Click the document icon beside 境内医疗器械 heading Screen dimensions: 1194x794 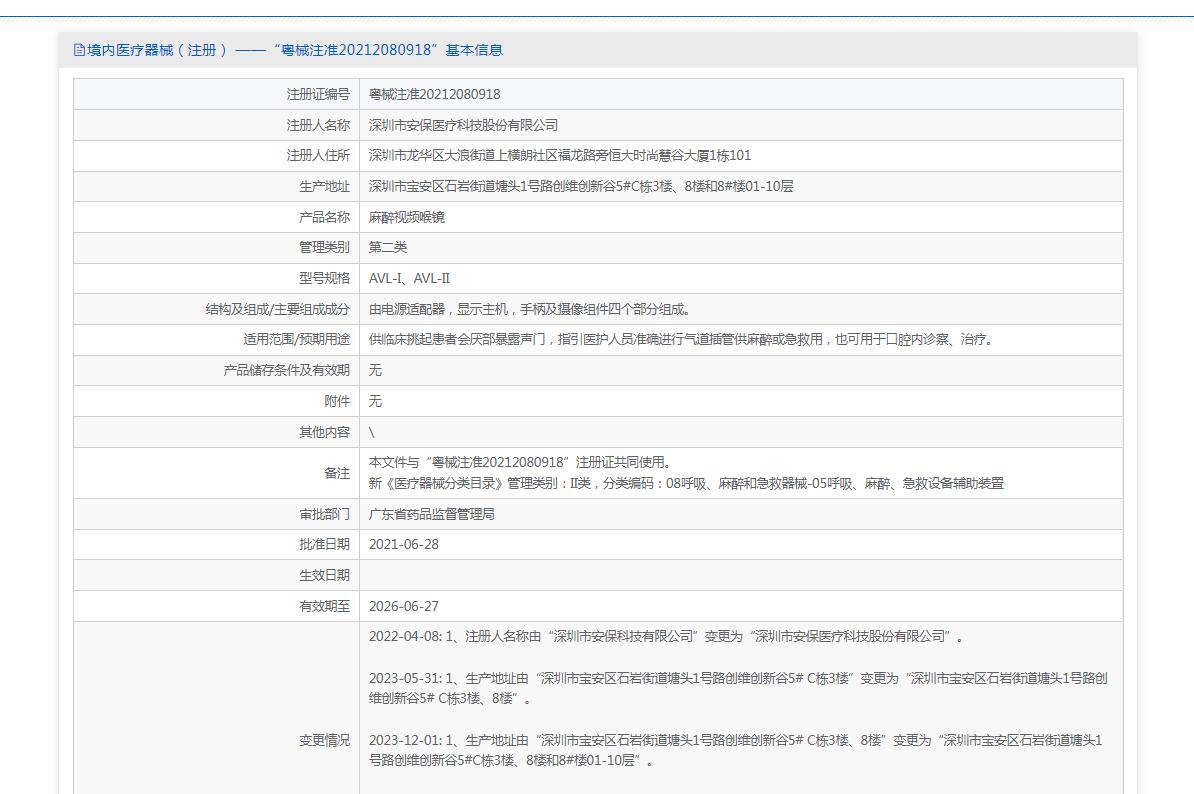79,50
